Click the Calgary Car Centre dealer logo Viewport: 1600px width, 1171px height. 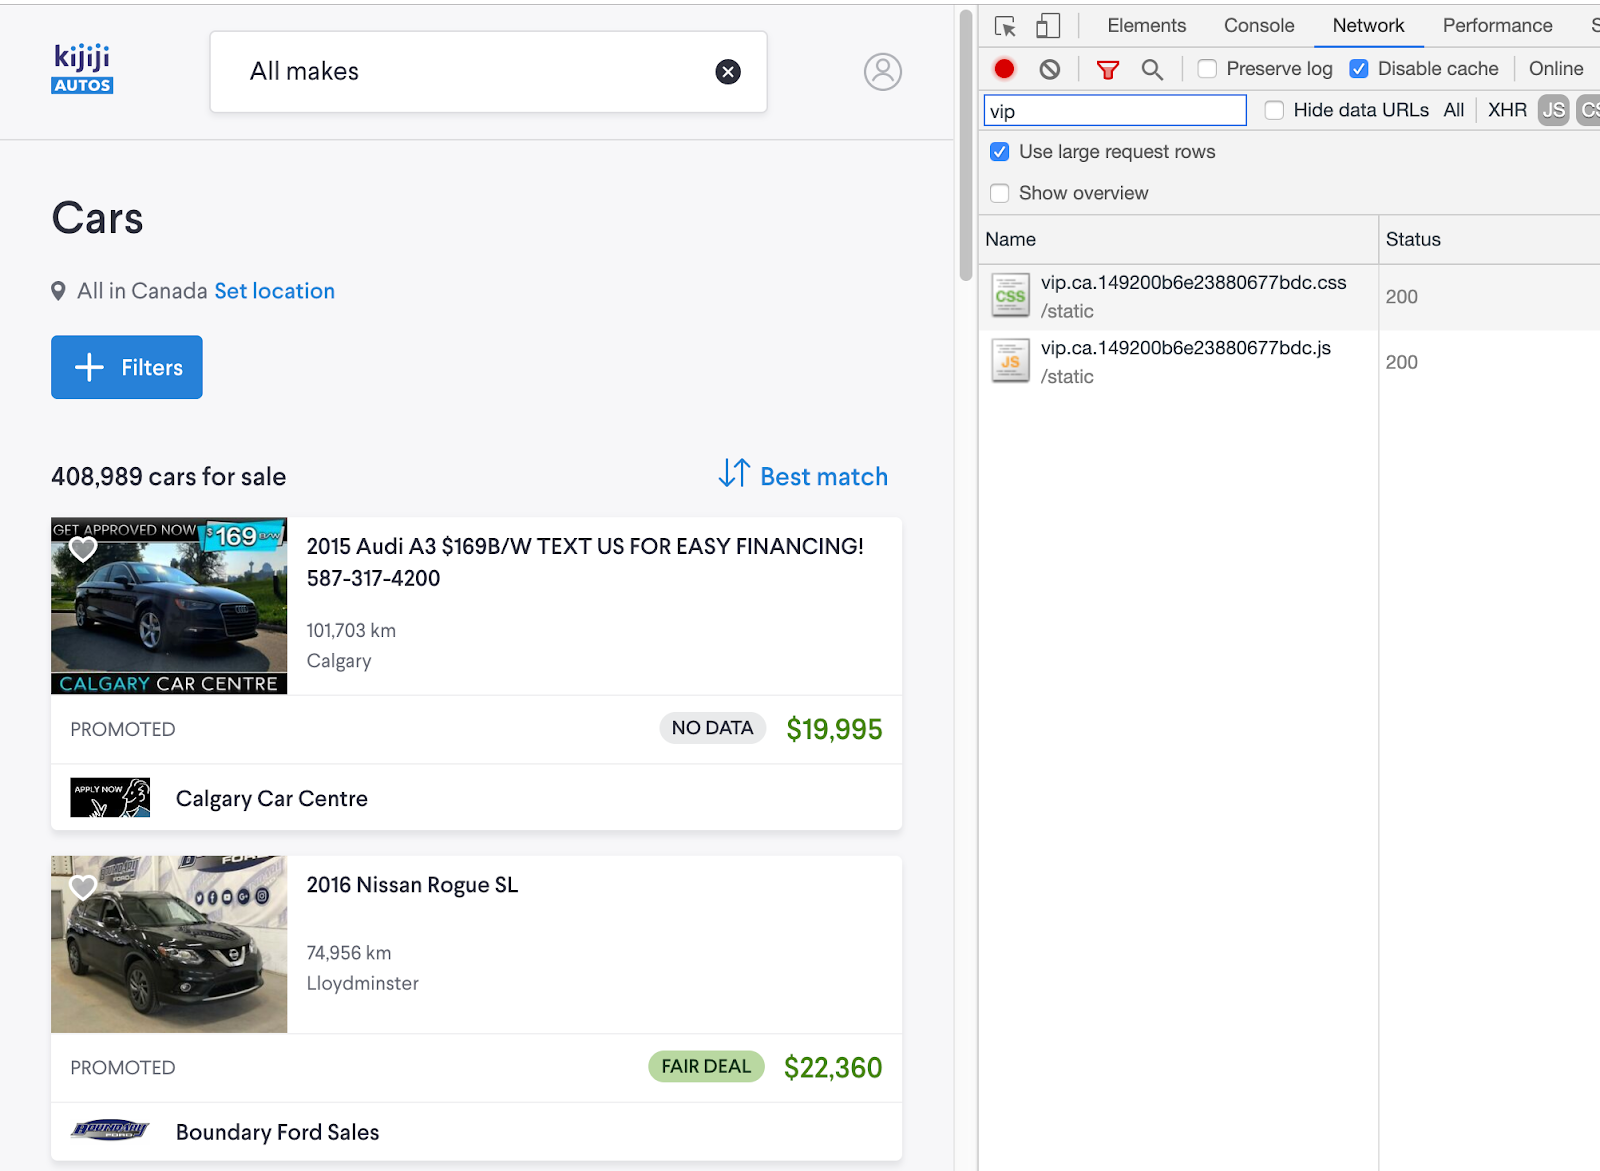point(110,798)
